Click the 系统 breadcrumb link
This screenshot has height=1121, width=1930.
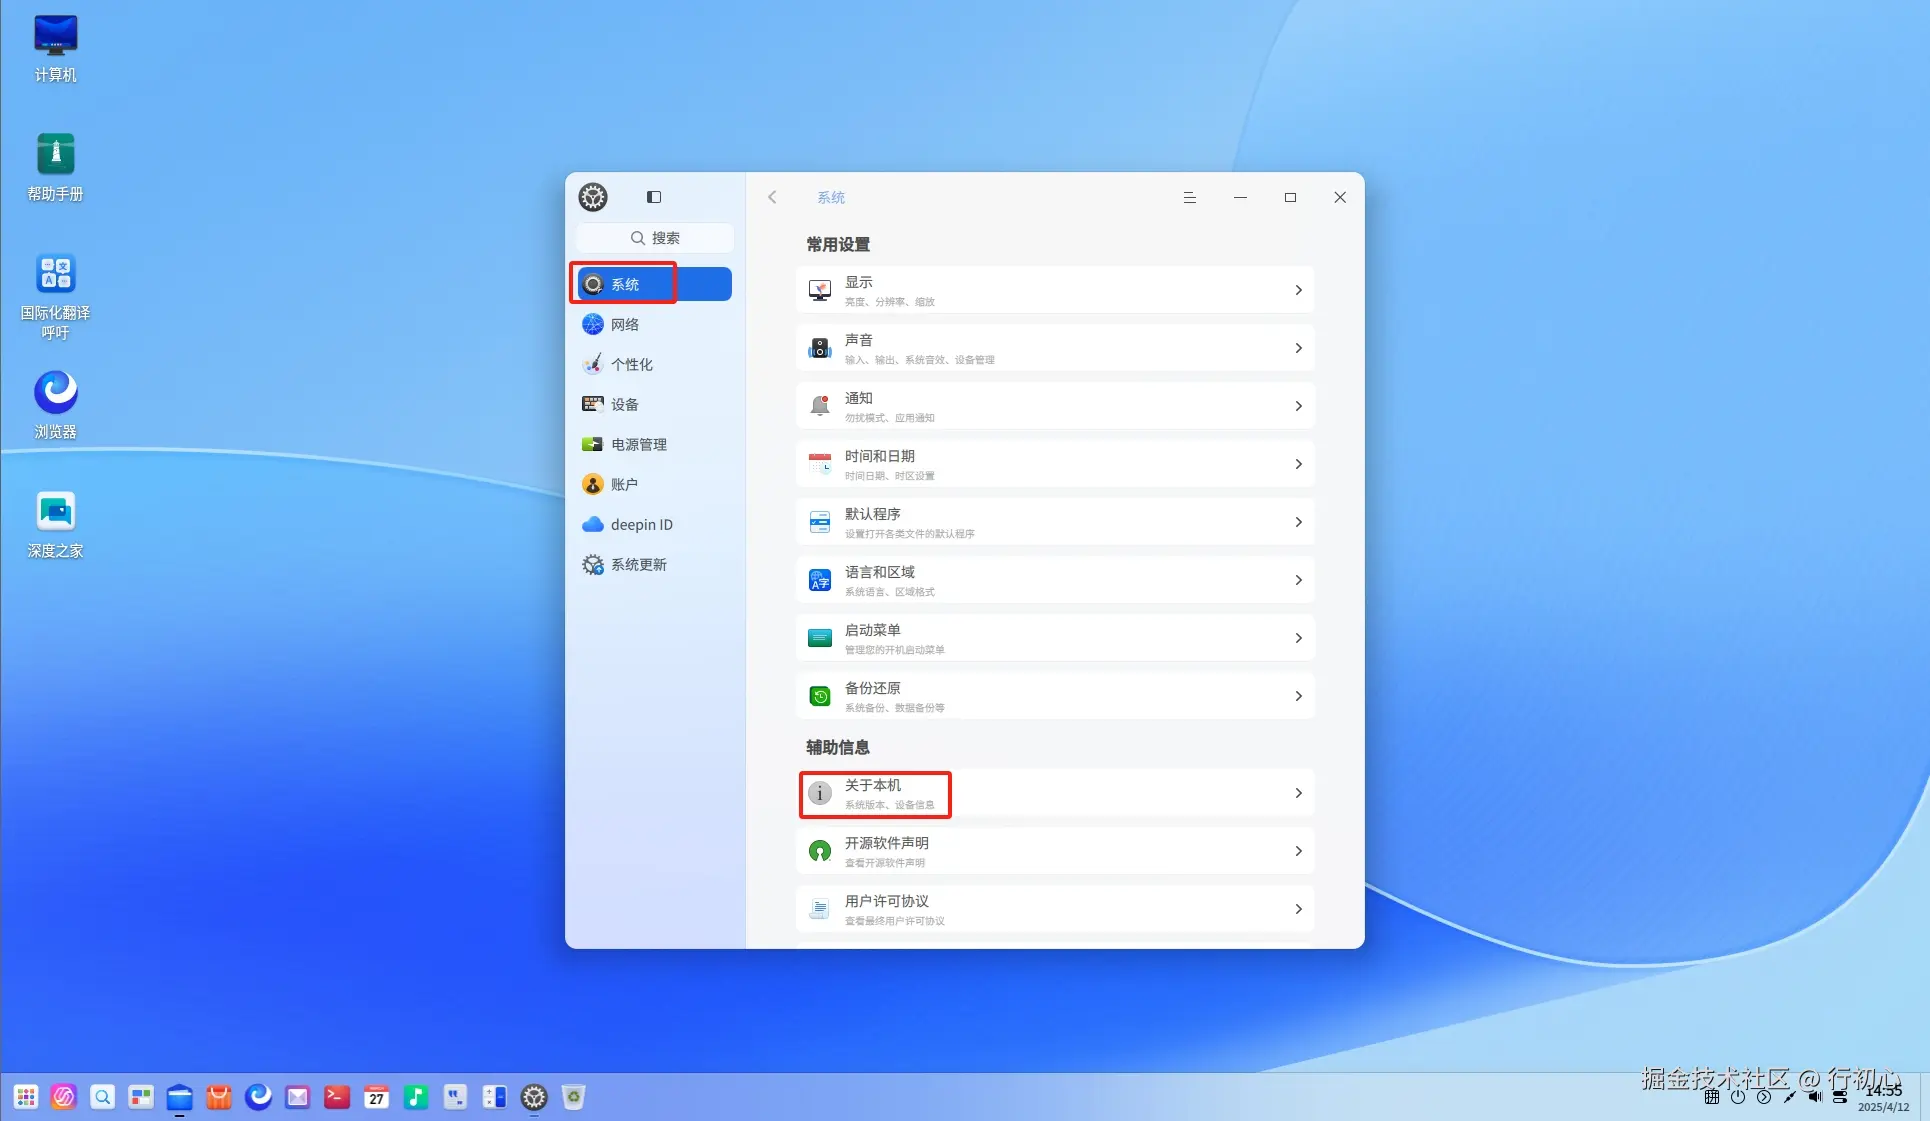tap(831, 197)
